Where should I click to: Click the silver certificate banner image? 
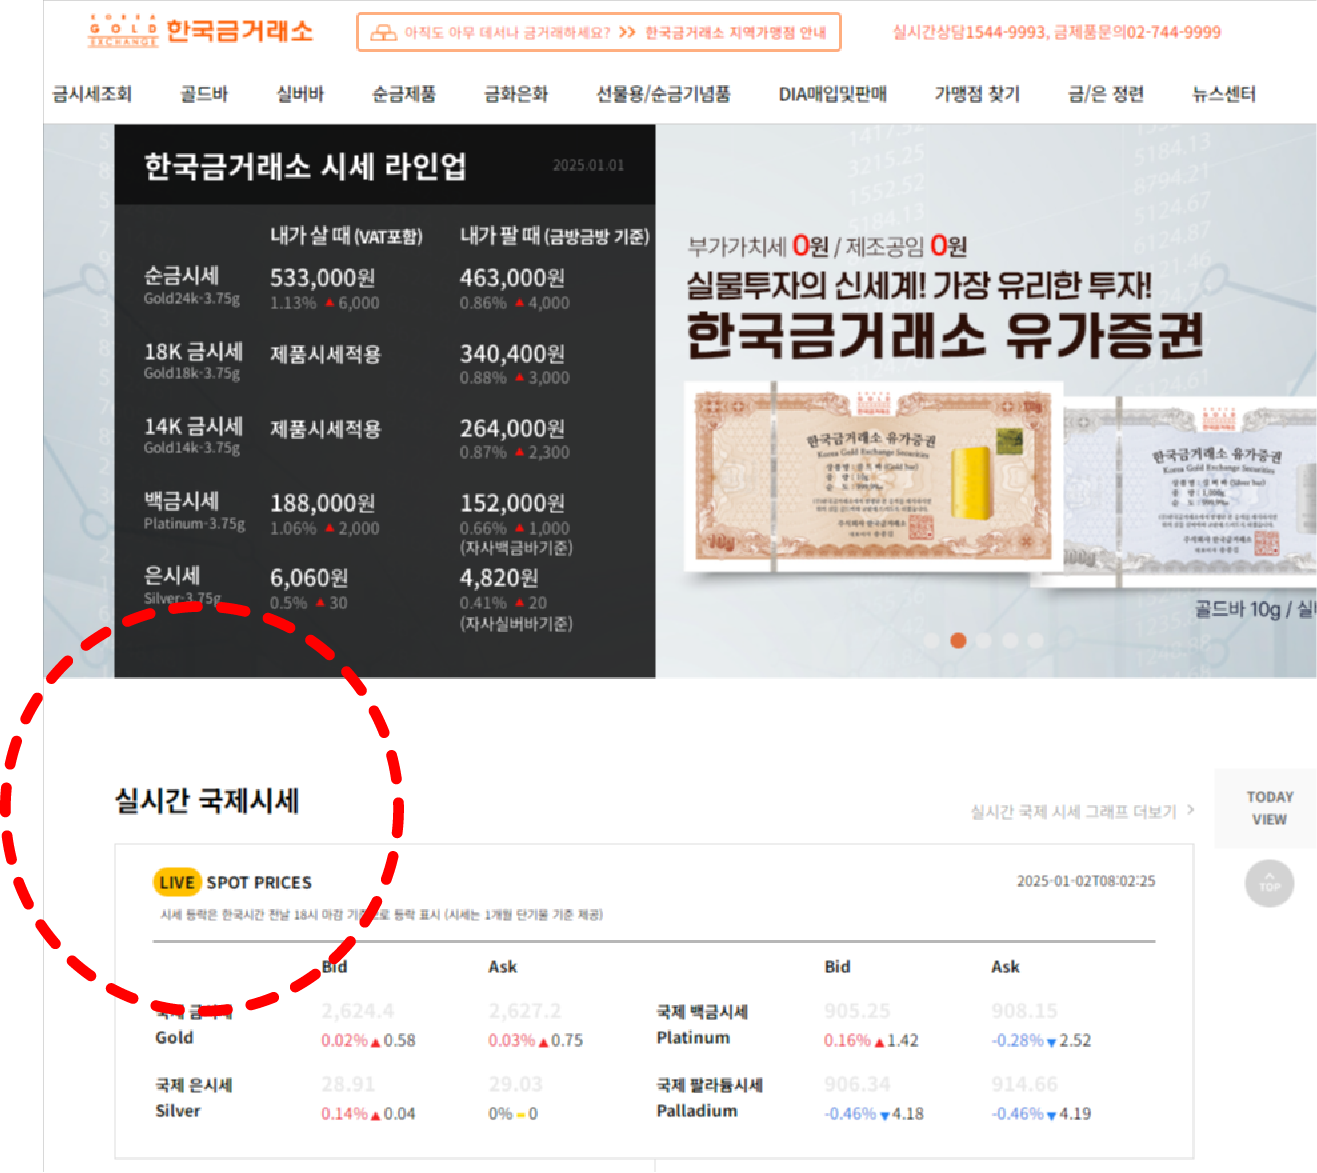tap(1190, 490)
